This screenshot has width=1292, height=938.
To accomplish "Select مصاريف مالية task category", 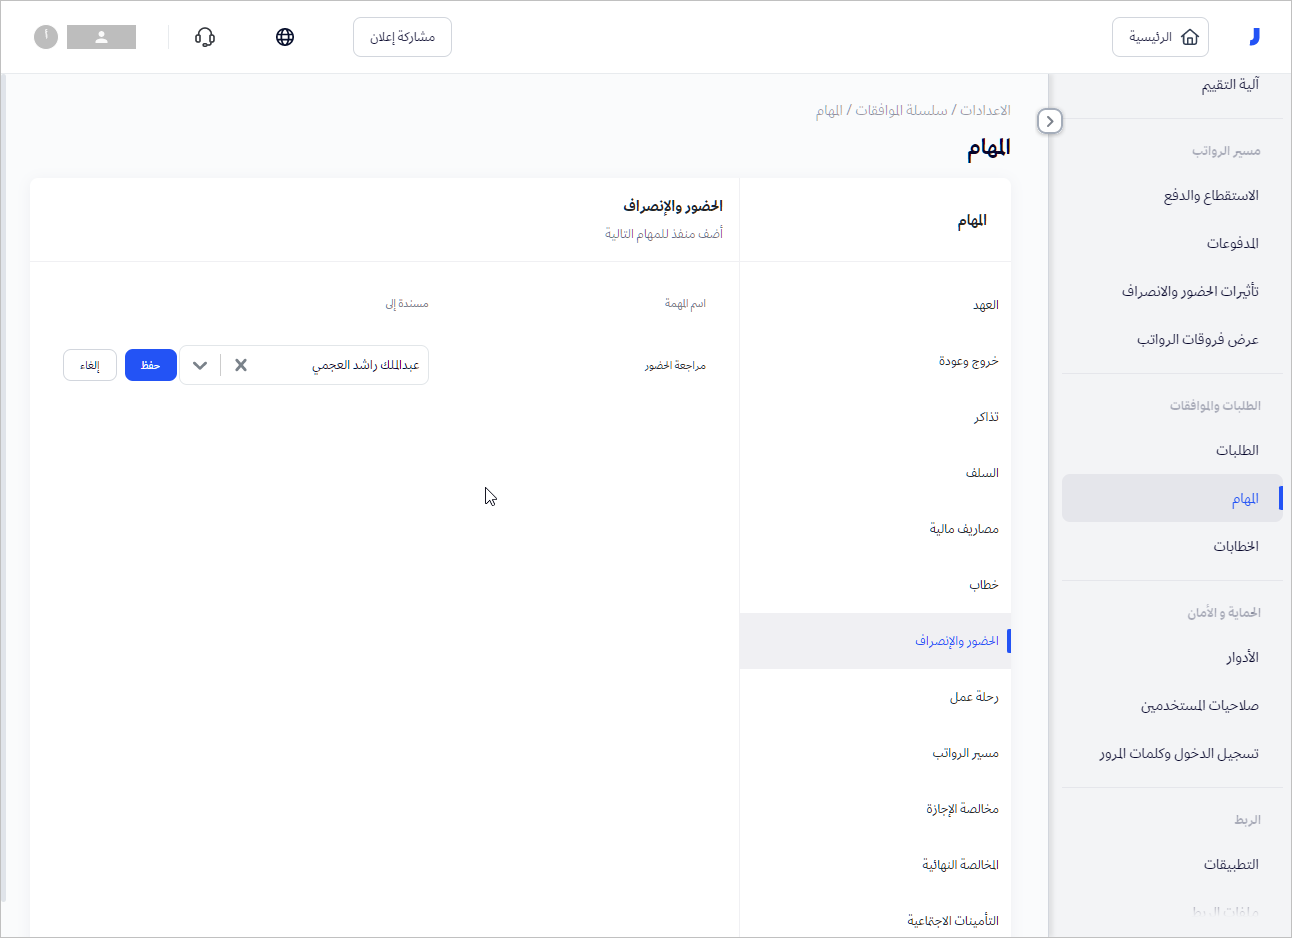I will 964,529.
